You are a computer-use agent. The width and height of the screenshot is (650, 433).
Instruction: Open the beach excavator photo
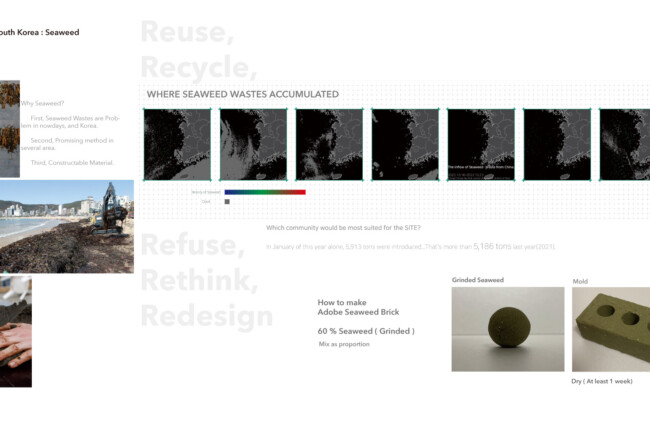(x=66, y=226)
